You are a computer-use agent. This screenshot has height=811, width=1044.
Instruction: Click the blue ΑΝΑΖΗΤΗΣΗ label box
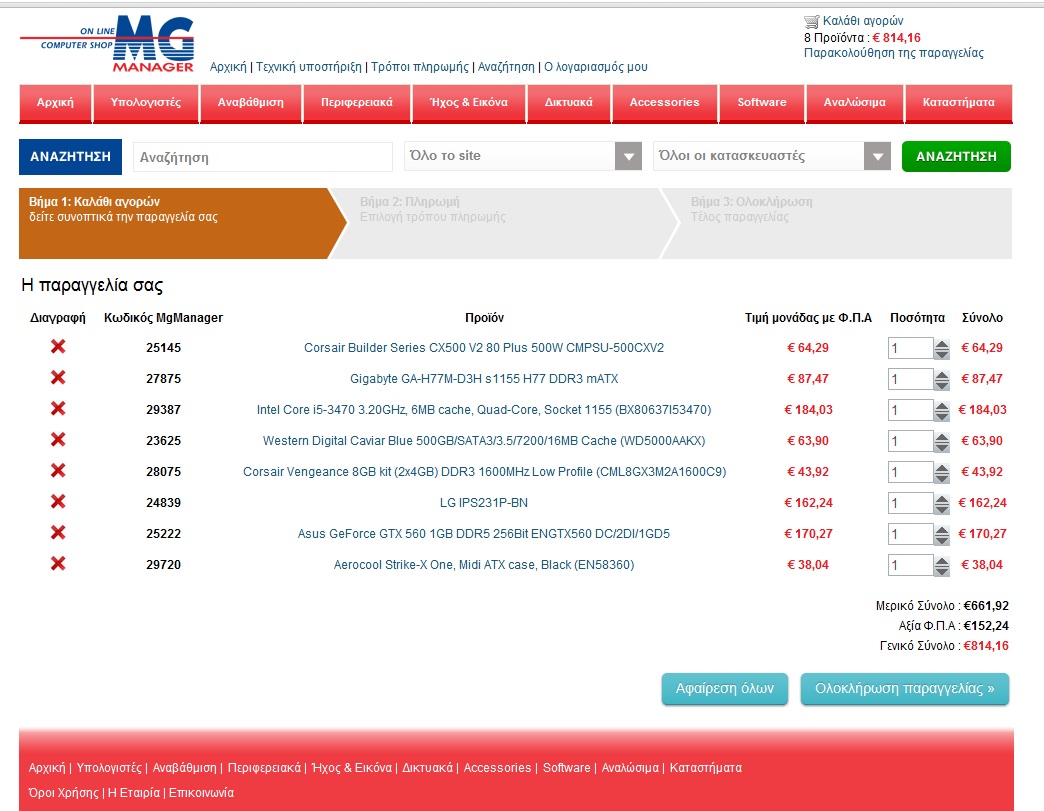tap(70, 156)
